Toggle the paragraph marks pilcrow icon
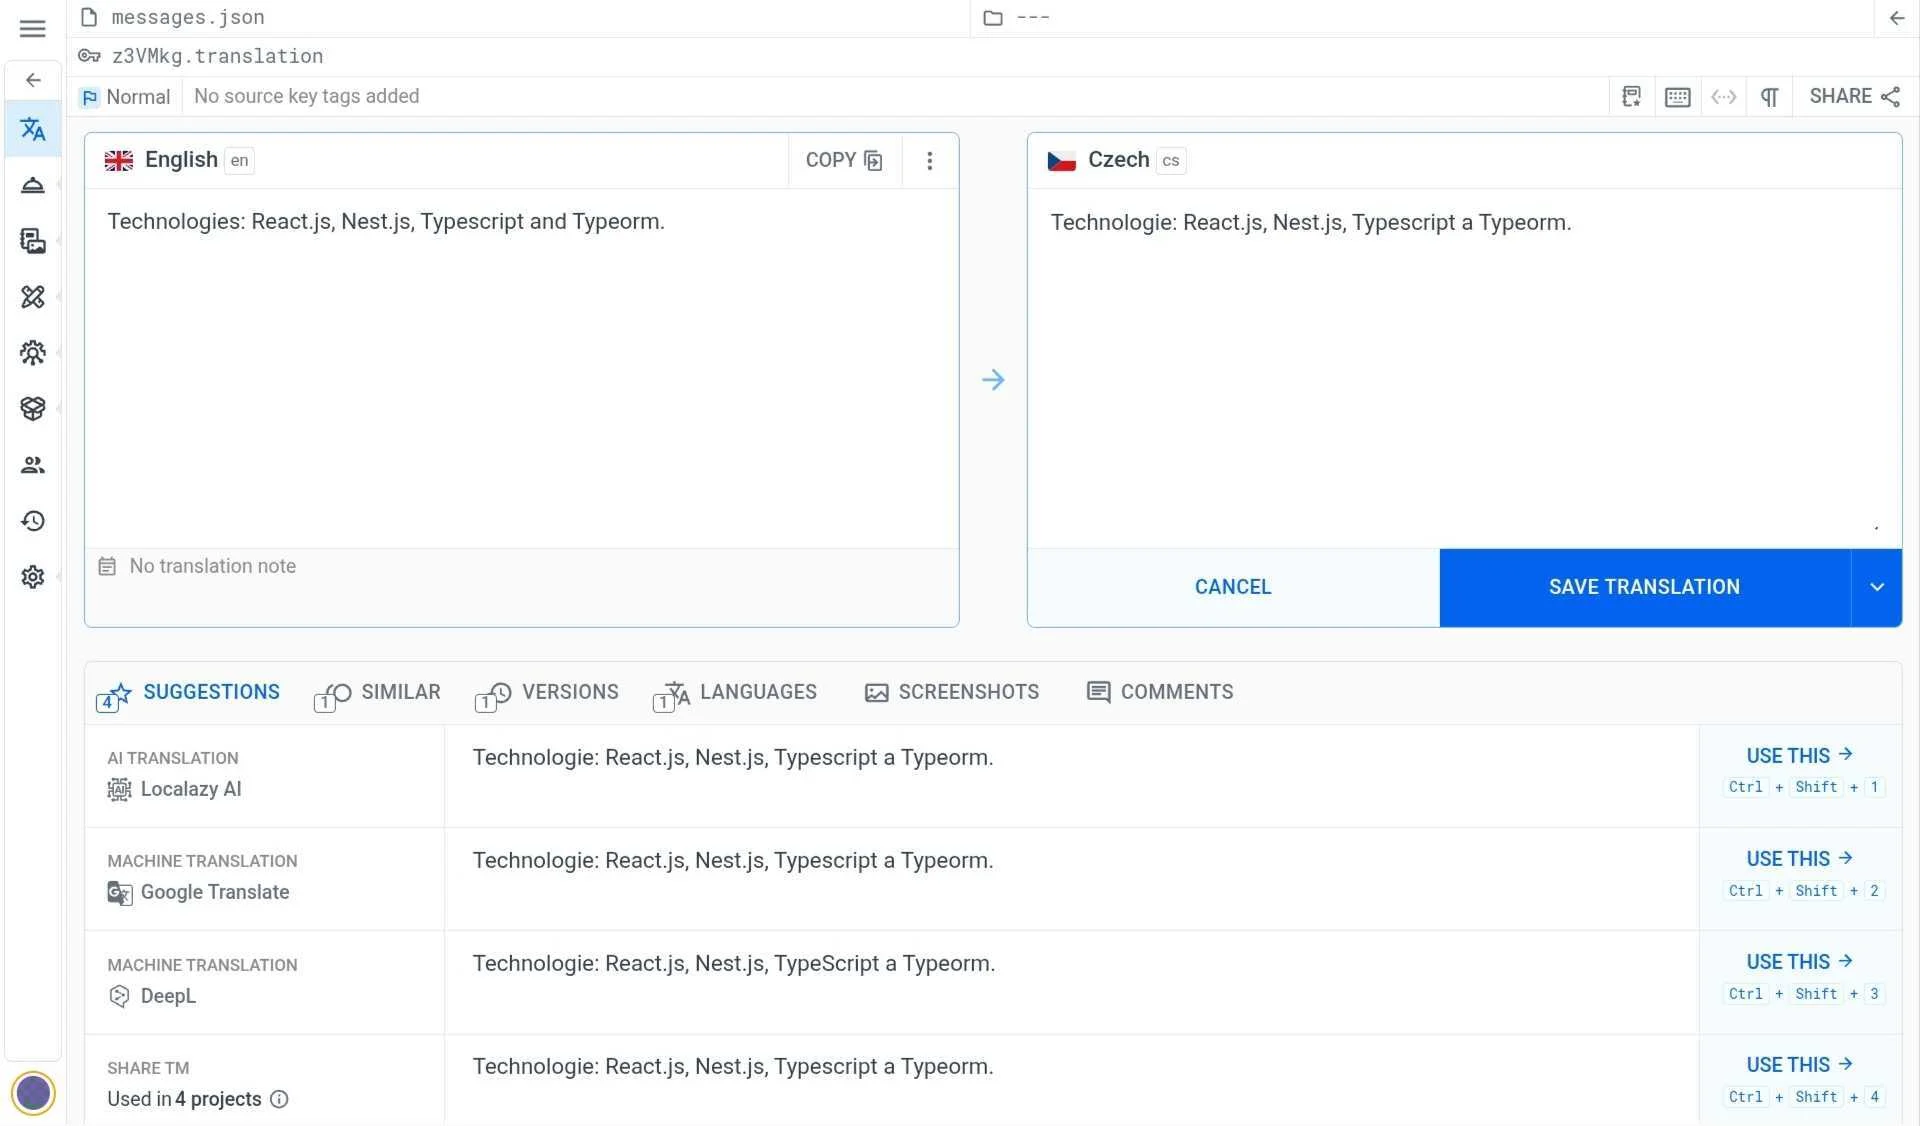This screenshot has height=1126, width=1920. point(1769,97)
